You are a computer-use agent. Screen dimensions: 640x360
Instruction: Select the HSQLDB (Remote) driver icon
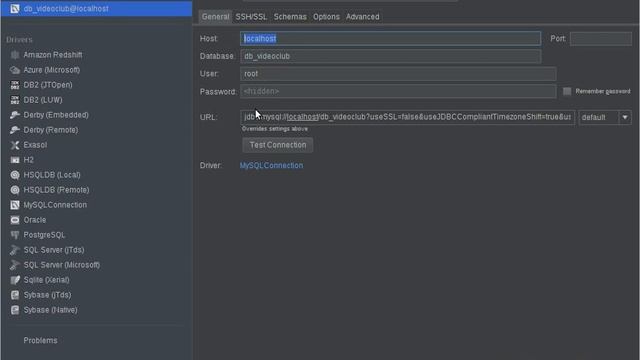(15, 190)
